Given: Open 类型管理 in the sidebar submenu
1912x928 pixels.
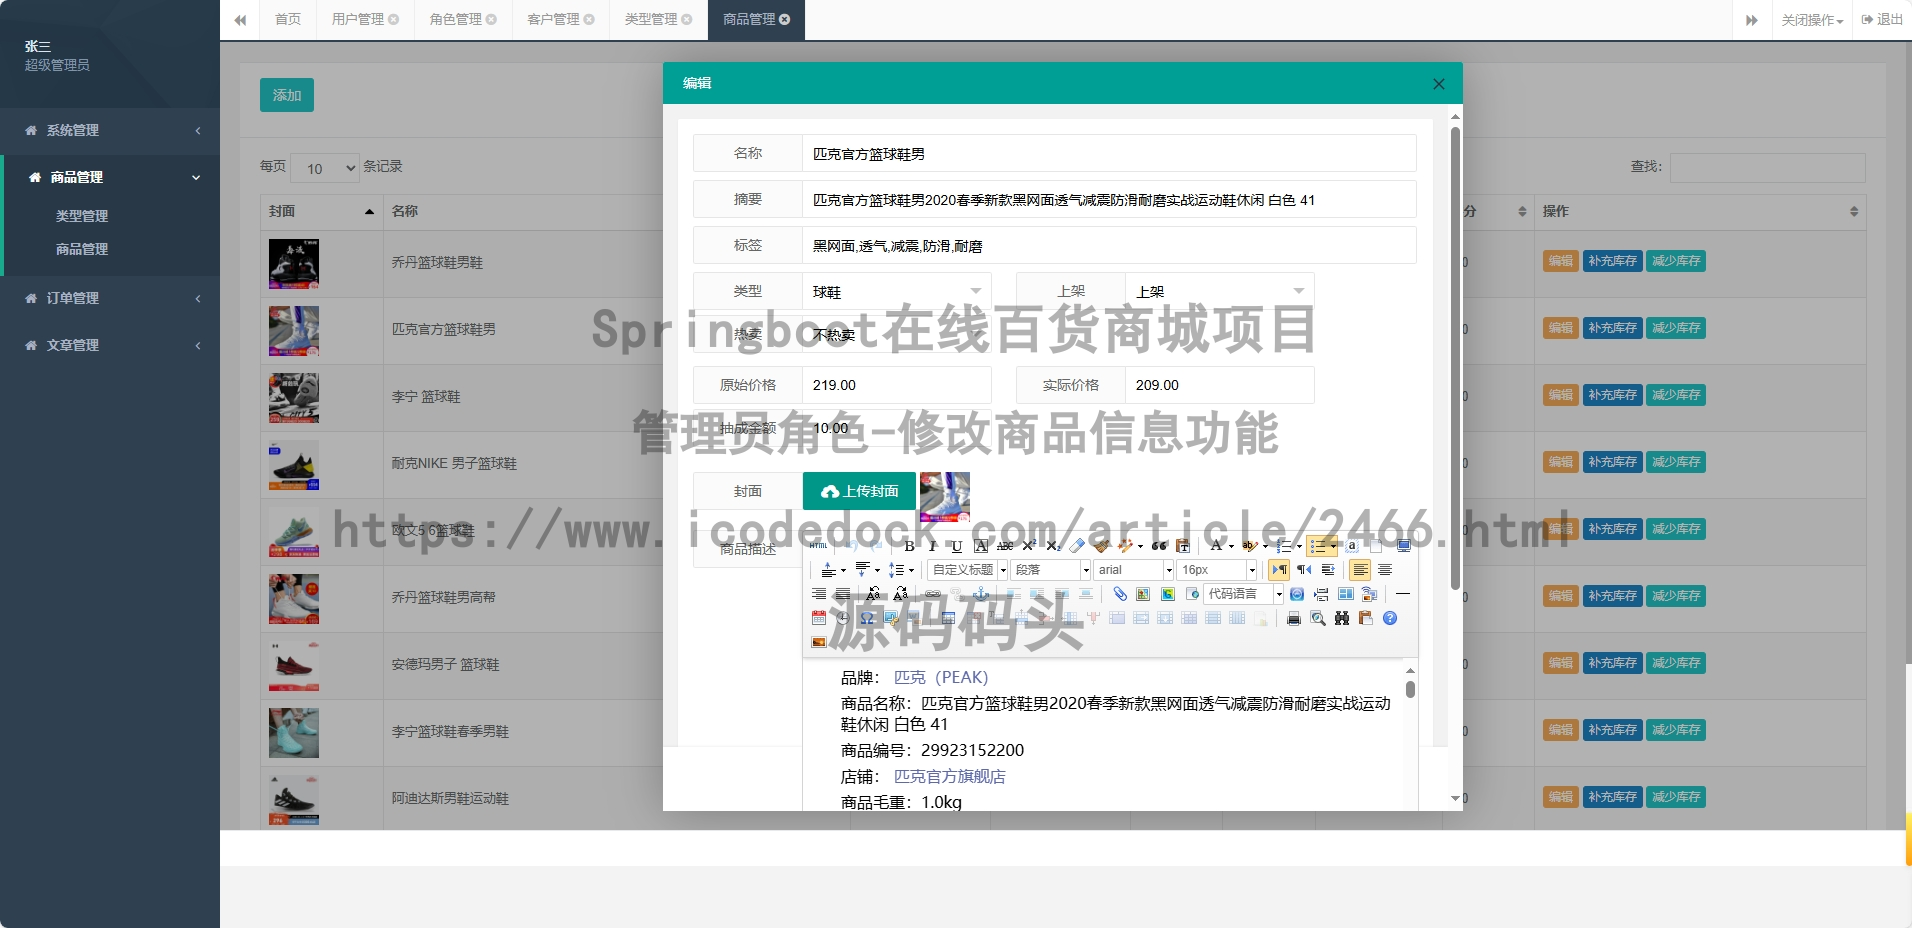Looking at the screenshot, I should 82,216.
